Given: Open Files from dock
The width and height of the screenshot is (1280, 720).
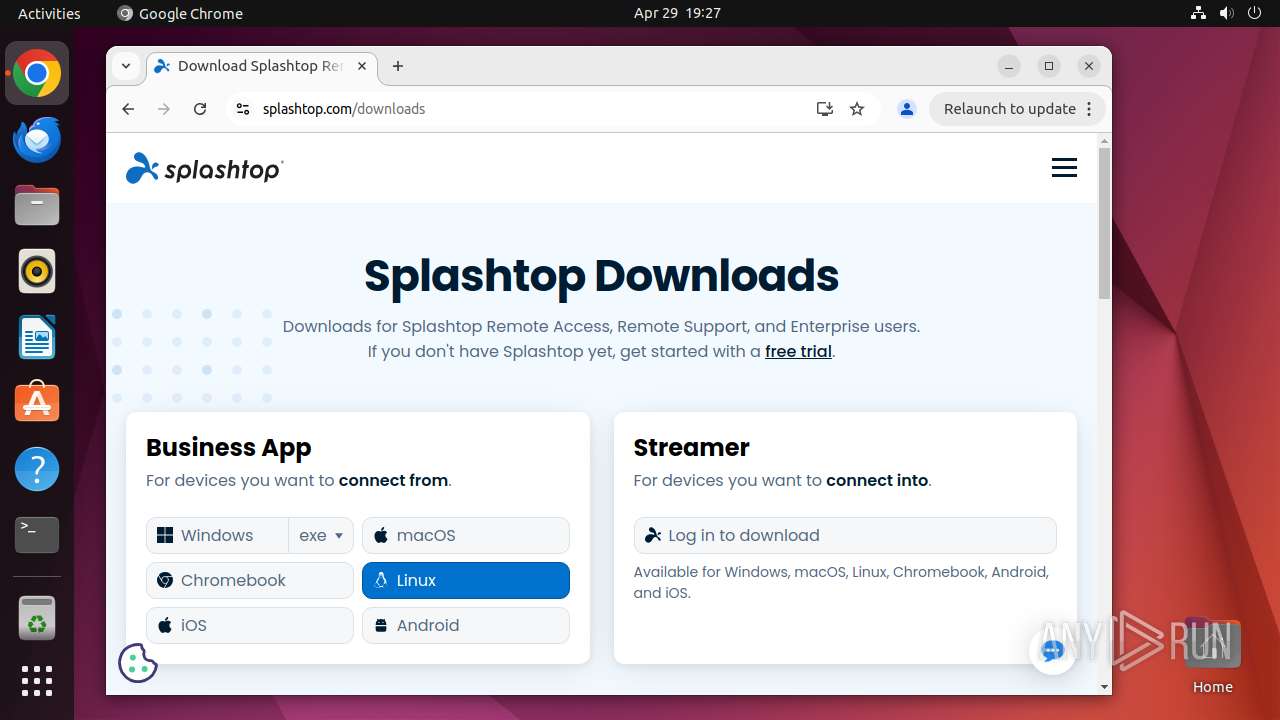Looking at the screenshot, I should [37, 205].
